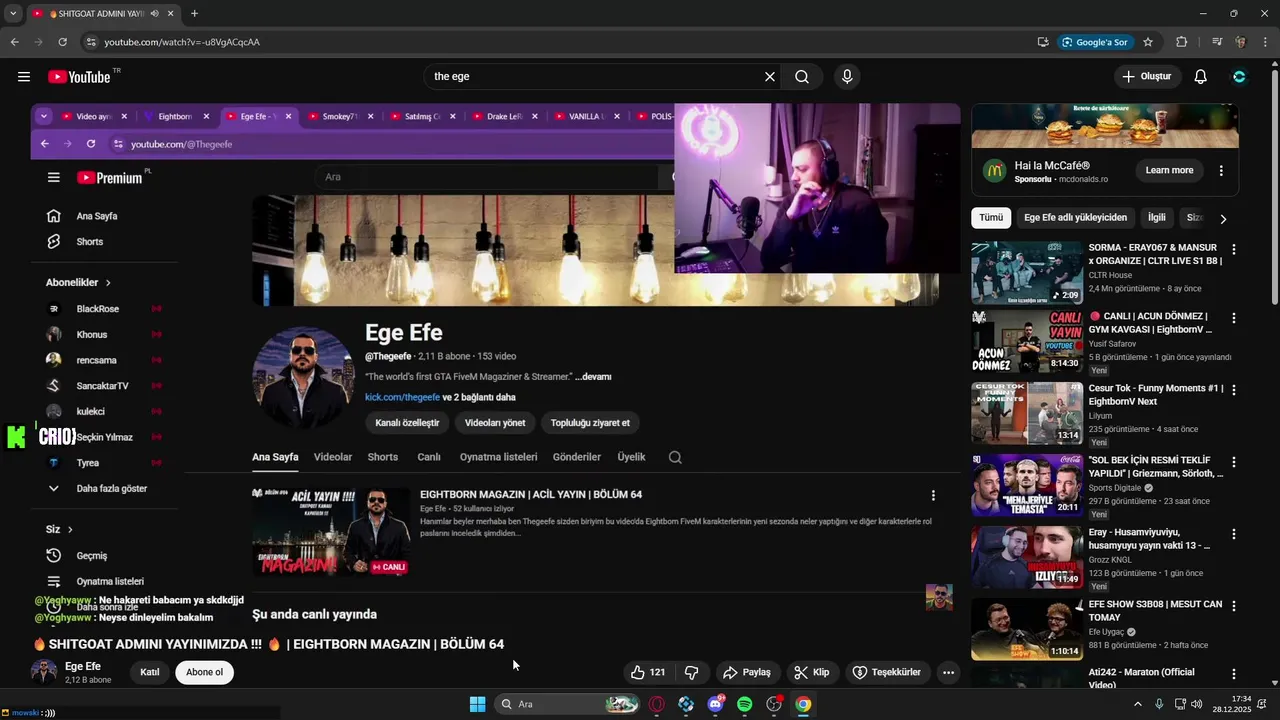Go back in Chrome
Screen dimensions: 1280x720
pyautogui.click(x=14, y=42)
